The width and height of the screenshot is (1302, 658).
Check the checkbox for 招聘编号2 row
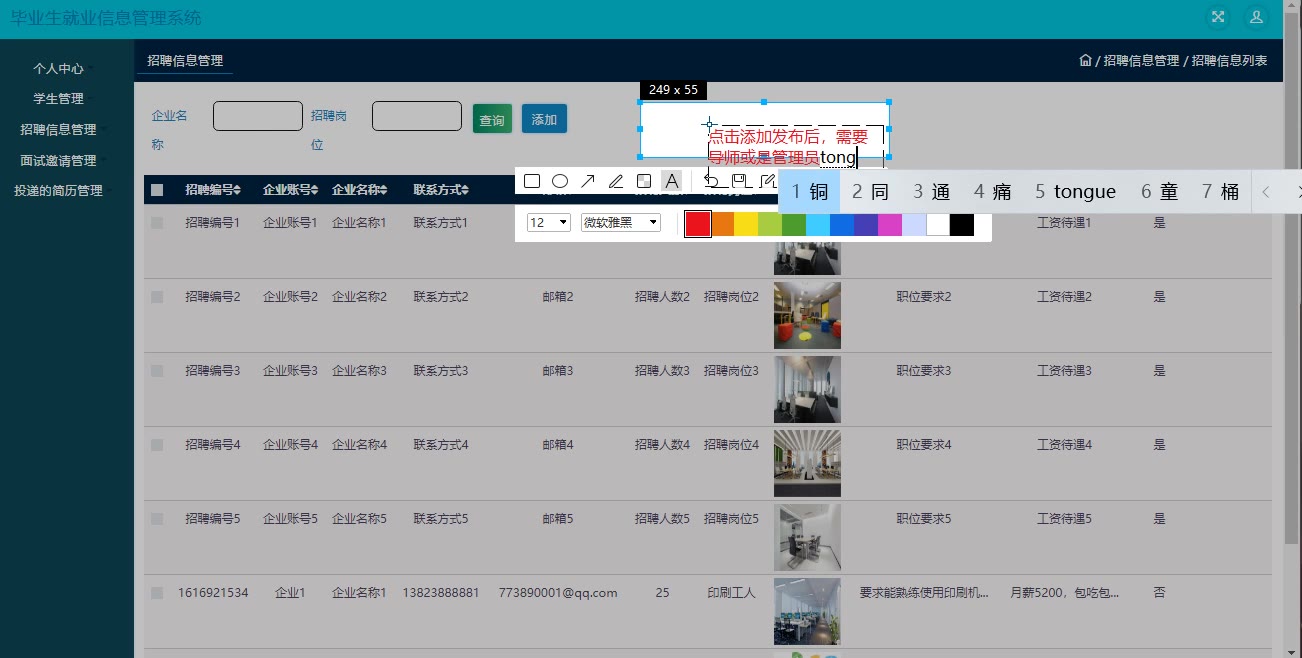pyautogui.click(x=157, y=297)
